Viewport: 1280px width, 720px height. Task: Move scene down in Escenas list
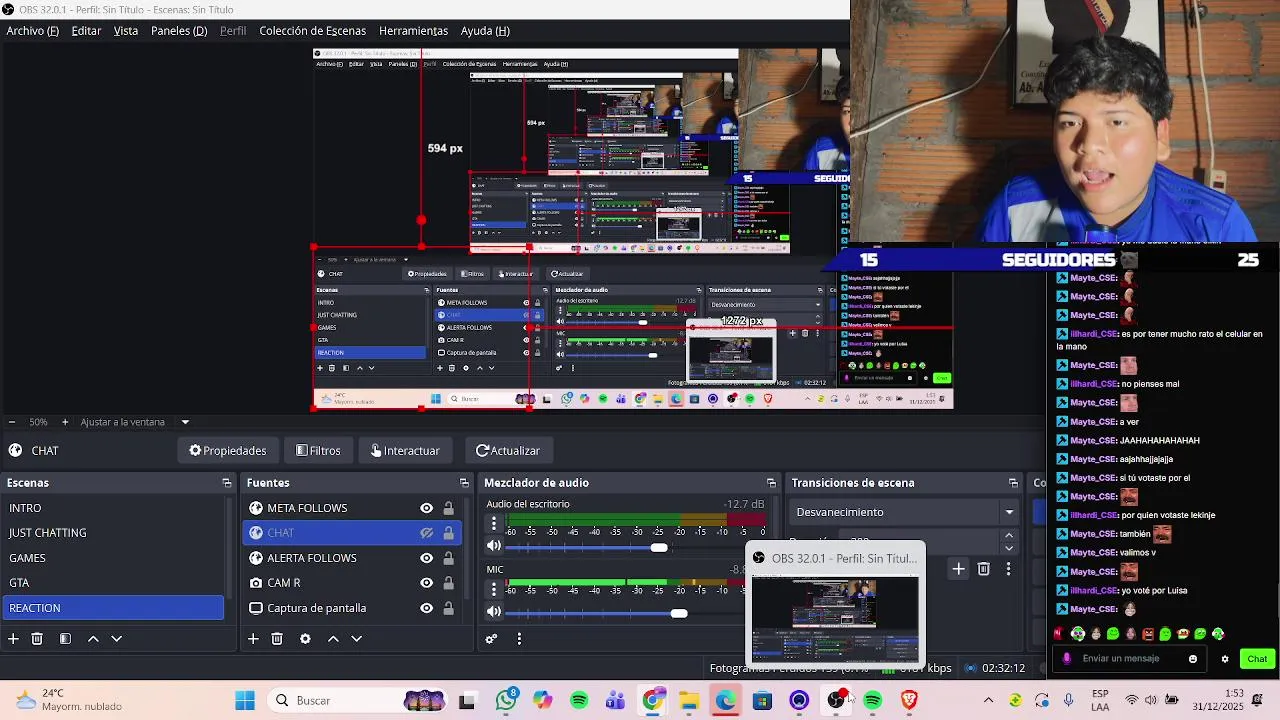[x=116, y=638]
